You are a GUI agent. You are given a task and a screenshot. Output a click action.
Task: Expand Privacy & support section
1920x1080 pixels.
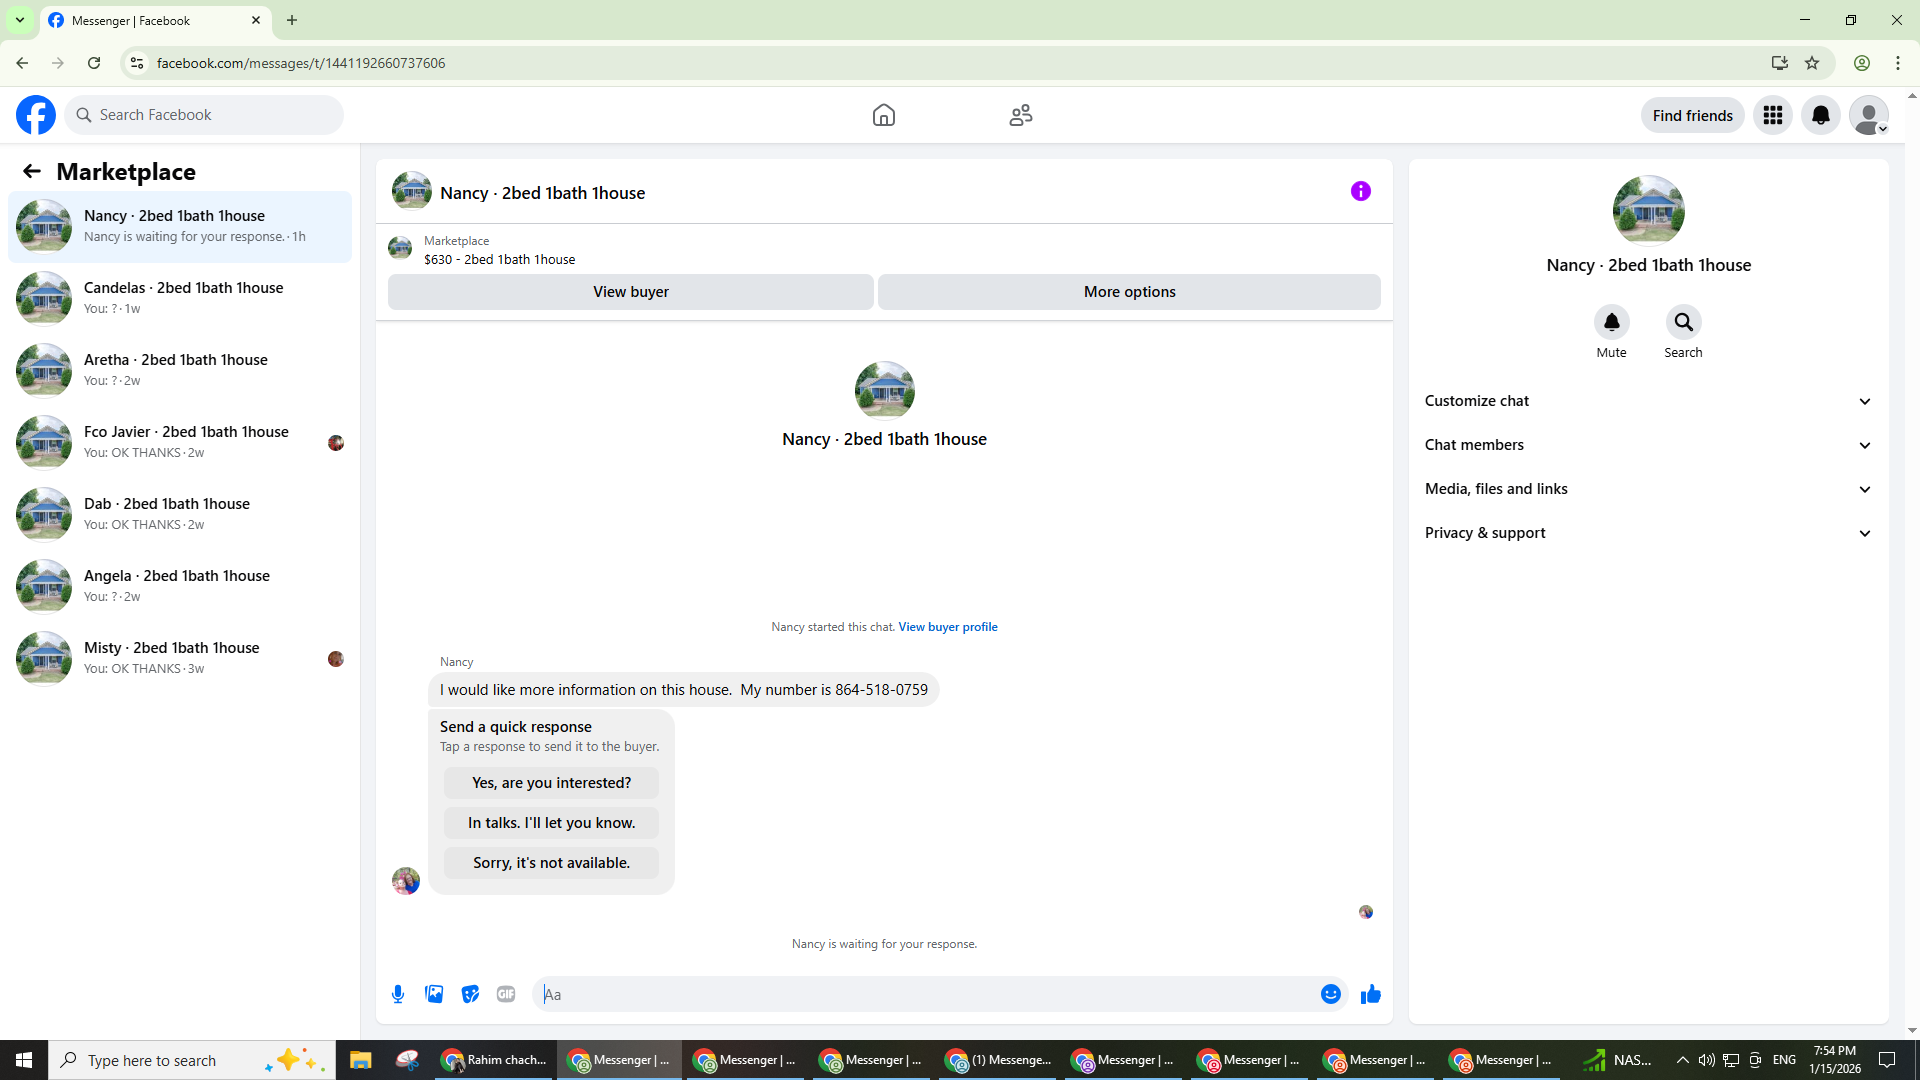coord(1648,533)
